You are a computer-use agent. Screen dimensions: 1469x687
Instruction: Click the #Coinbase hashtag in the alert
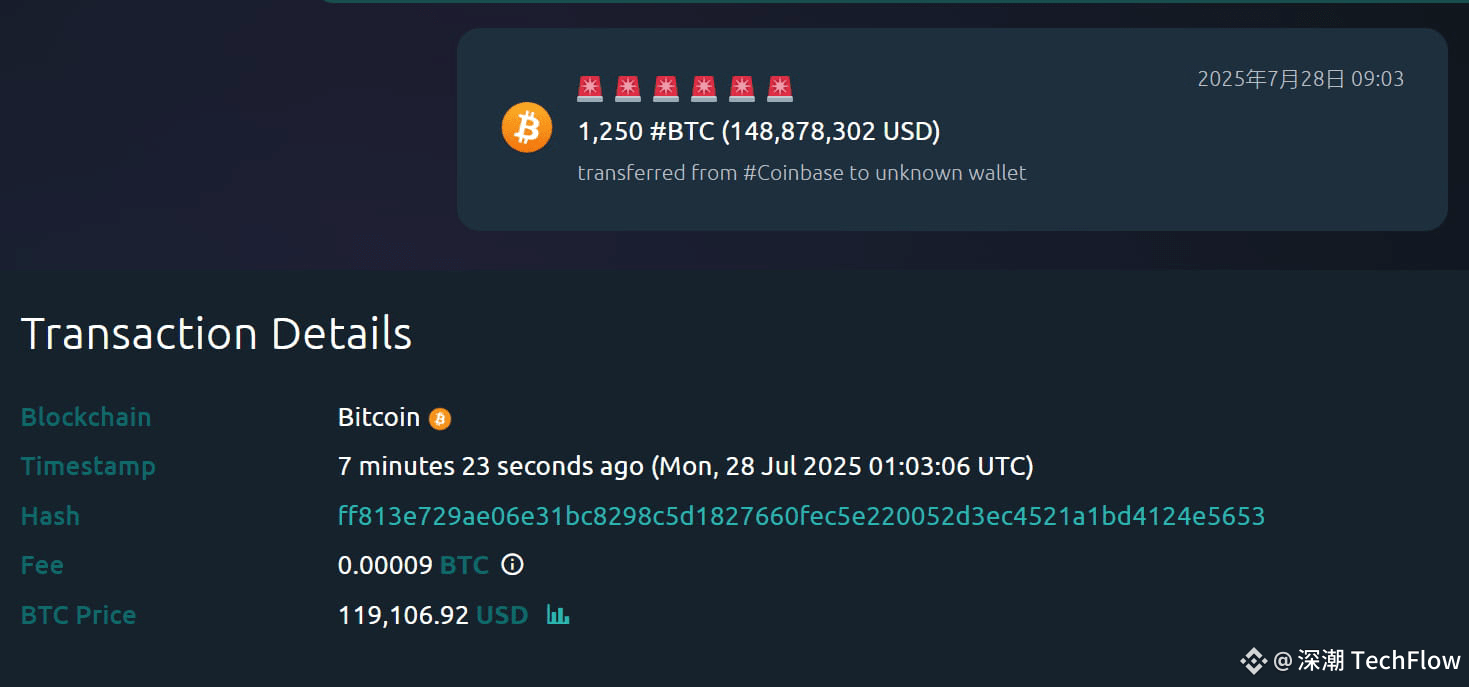[794, 172]
